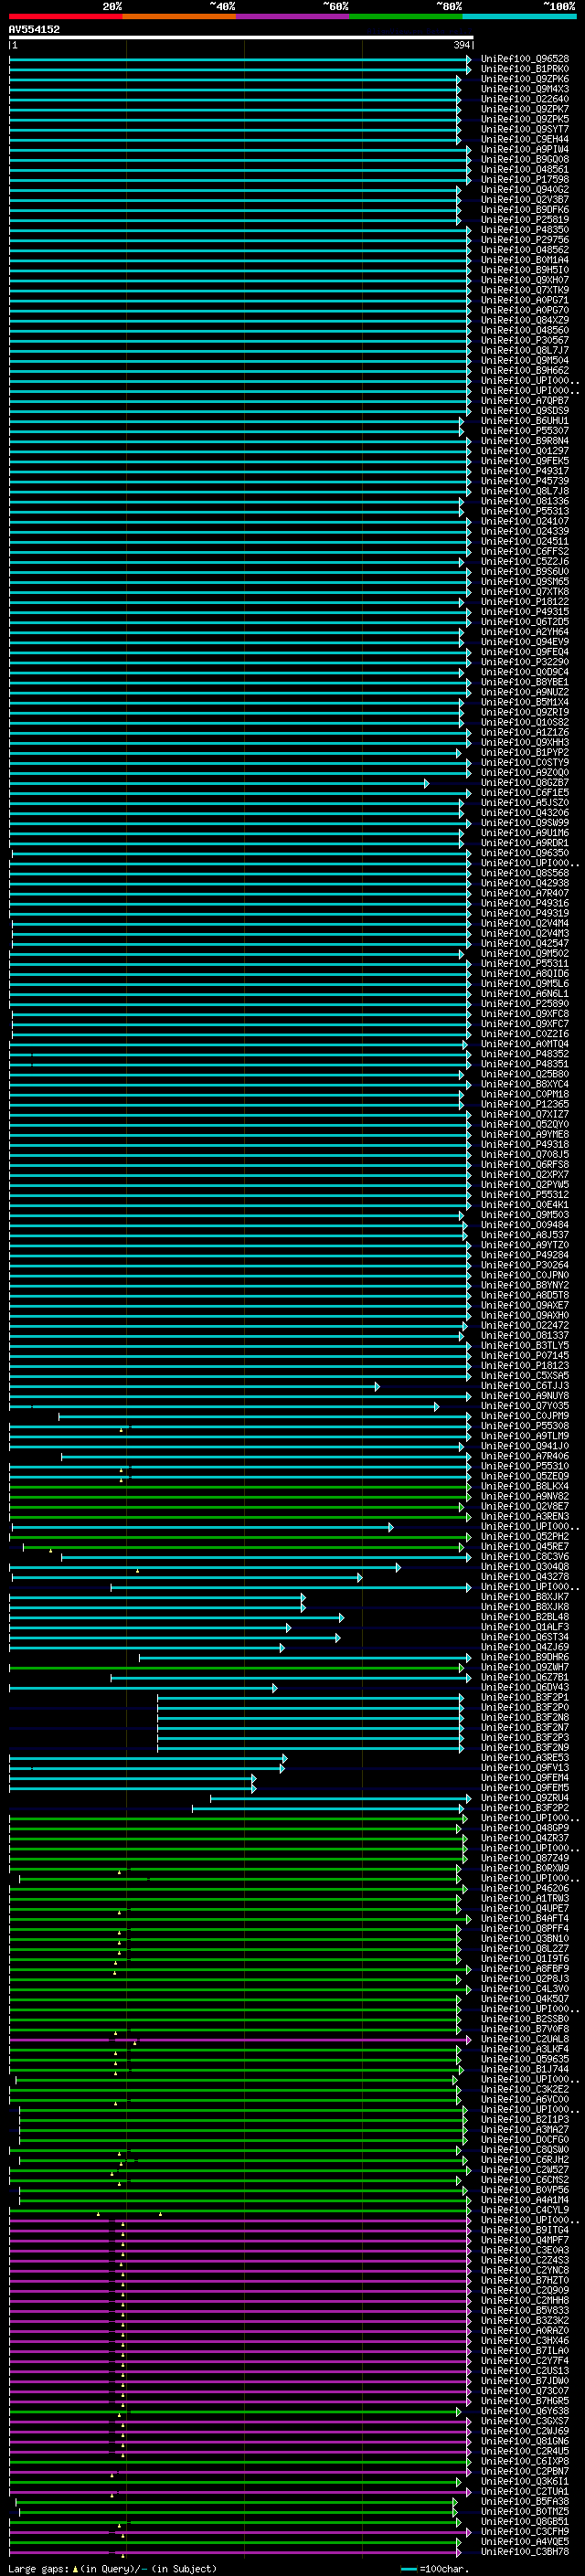Viewport: 585px width, 2576px height.
Task: Select label UniRef100_B3F2P2
Action: 525,1808
